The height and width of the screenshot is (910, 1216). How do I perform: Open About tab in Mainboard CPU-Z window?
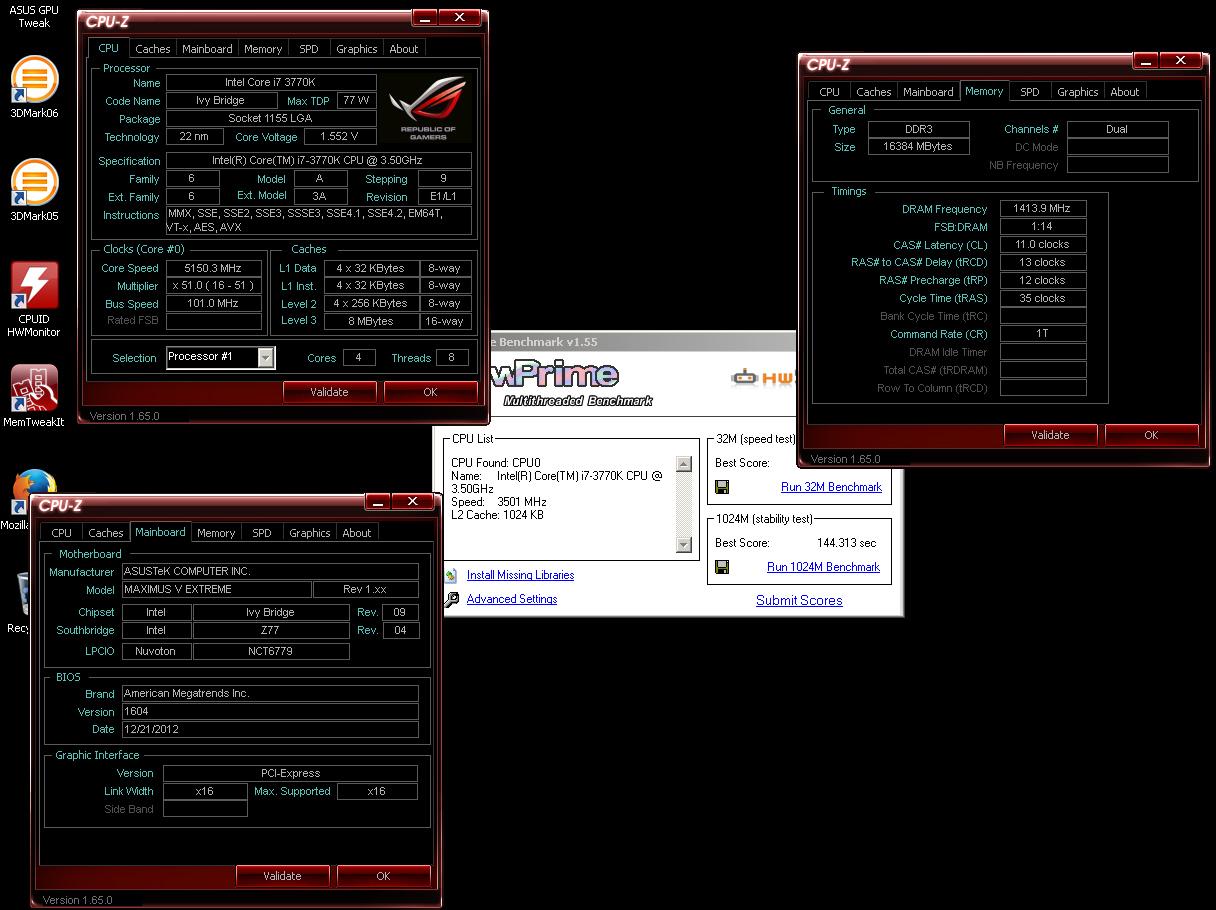click(357, 533)
